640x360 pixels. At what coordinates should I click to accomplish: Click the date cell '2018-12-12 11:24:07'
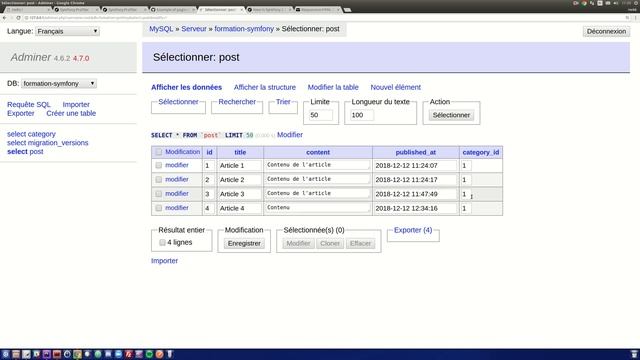(x=415, y=165)
